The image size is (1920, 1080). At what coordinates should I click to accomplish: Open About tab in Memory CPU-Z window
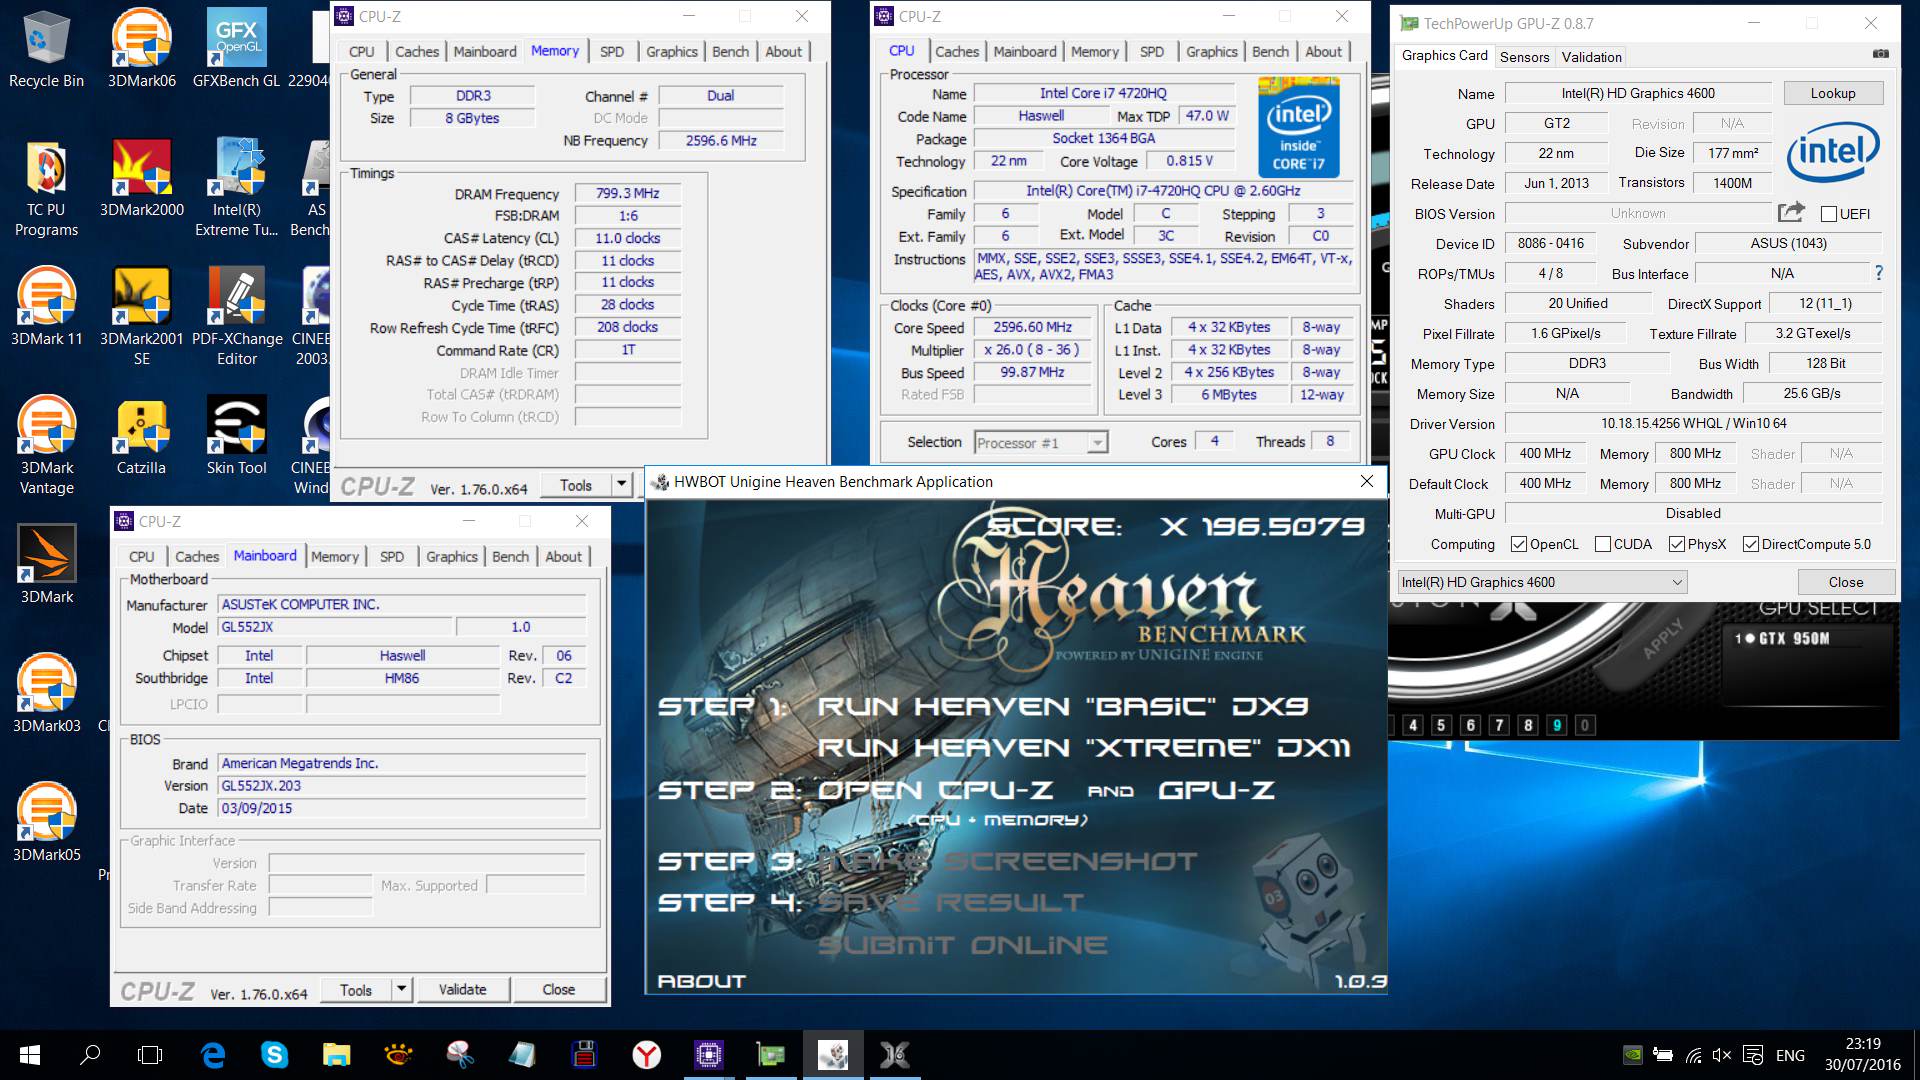pyautogui.click(x=783, y=52)
